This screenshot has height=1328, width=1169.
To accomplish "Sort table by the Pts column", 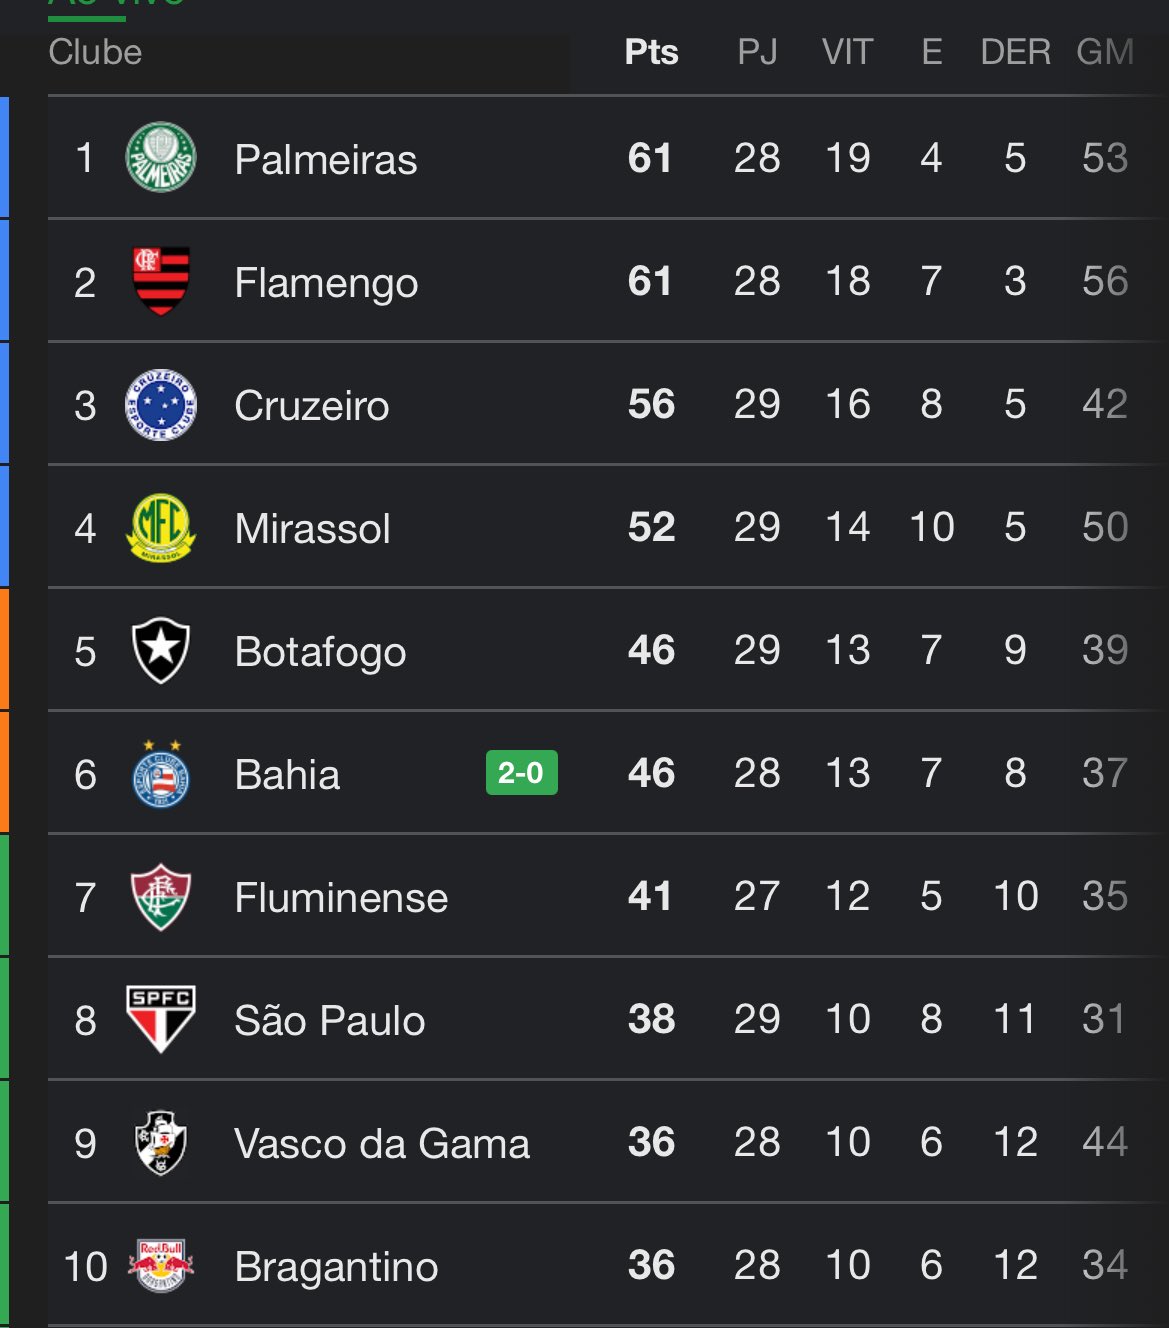I will (x=651, y=52).
